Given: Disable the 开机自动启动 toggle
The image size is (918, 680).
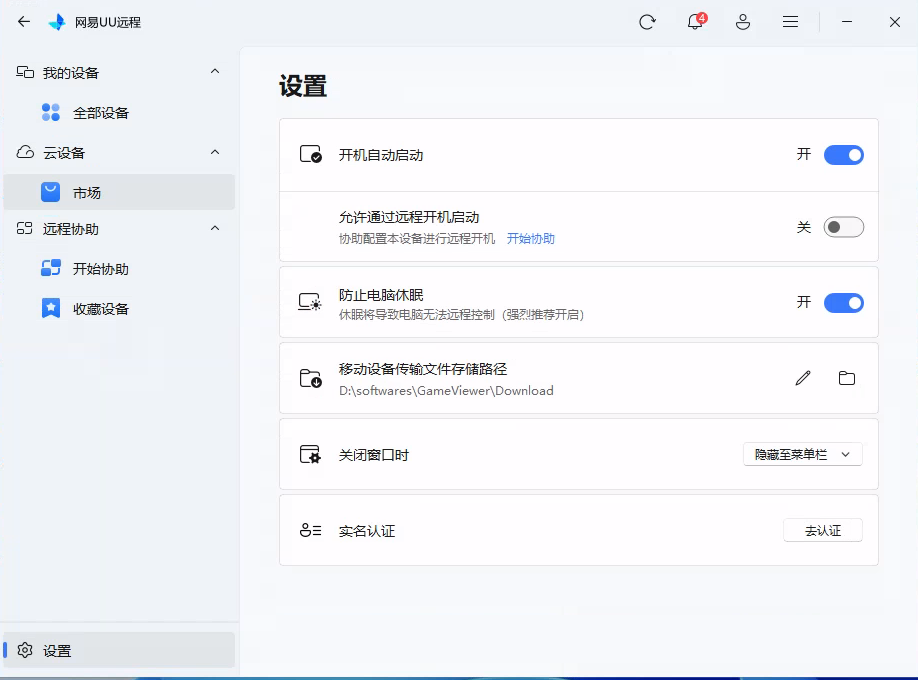Looking at the screenshot, I should coord(843,155).
